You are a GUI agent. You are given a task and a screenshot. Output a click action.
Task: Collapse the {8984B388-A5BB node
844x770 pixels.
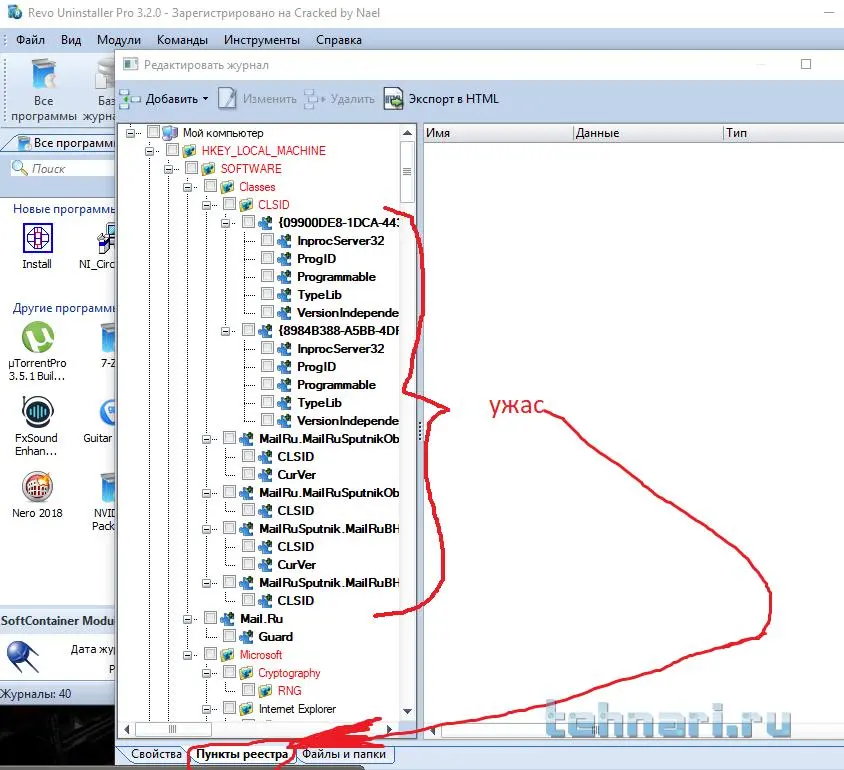pyautogui.click(x=226, y=331)
